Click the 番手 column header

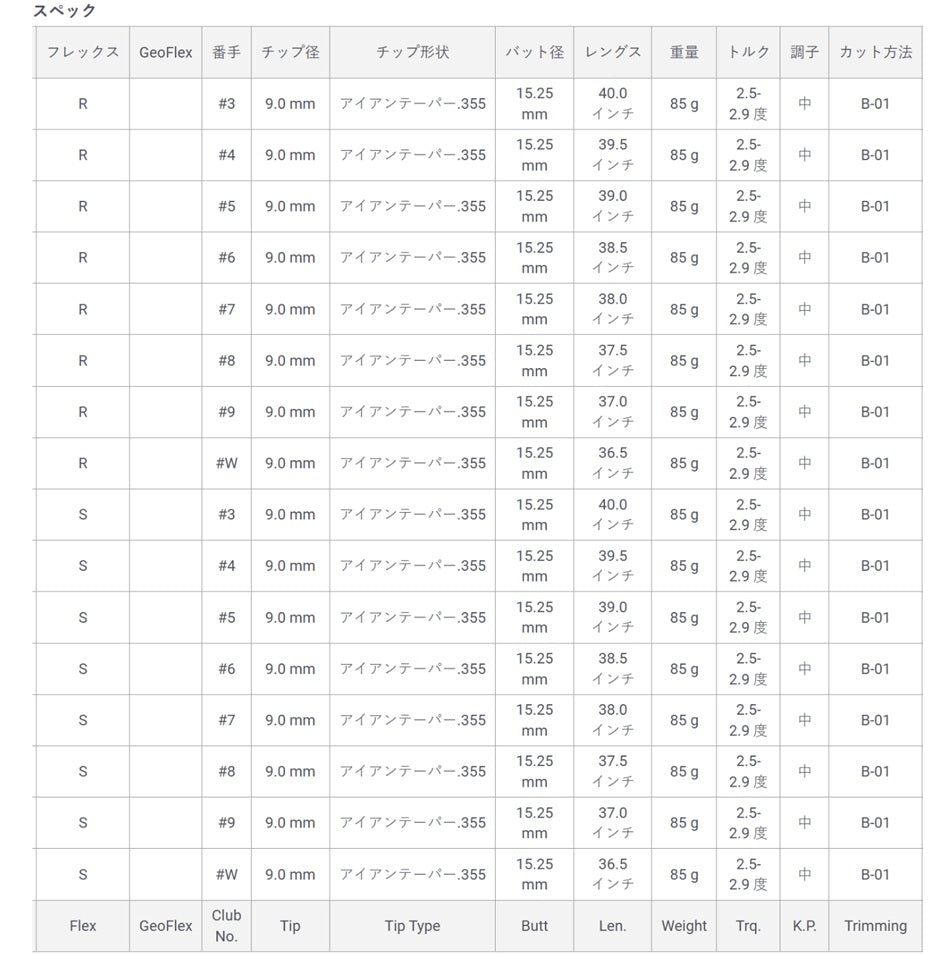[x=227, y=52]
